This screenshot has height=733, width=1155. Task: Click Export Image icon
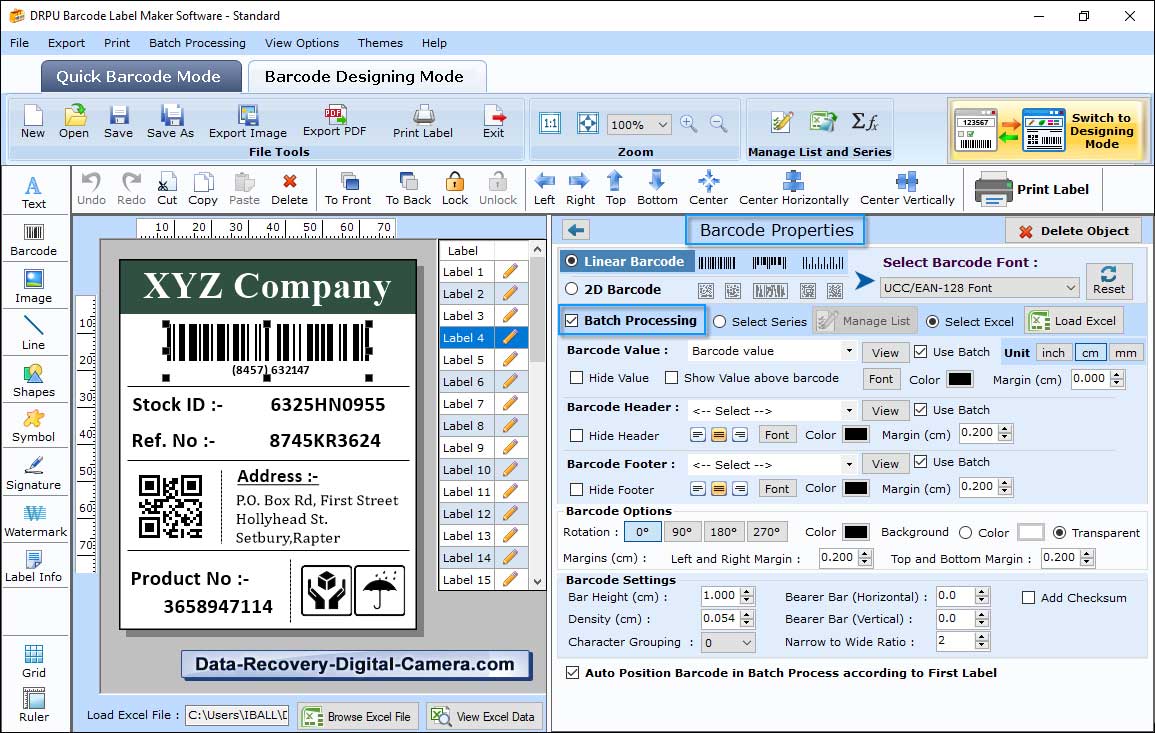248,122
